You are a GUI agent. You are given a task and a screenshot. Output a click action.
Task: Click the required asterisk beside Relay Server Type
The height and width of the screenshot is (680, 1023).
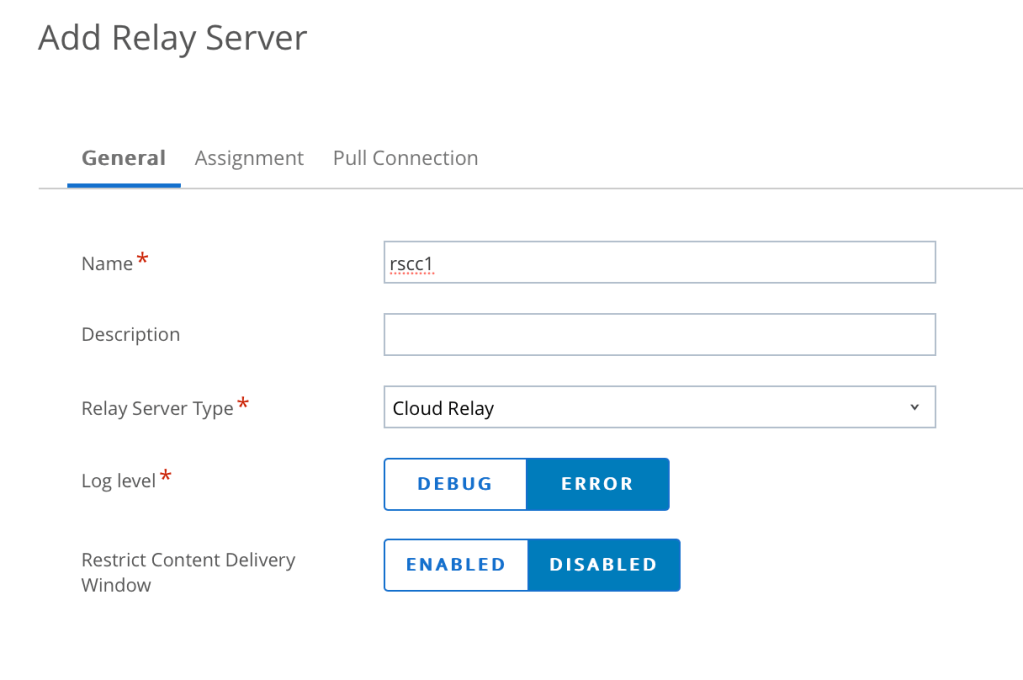click(243, 405)
